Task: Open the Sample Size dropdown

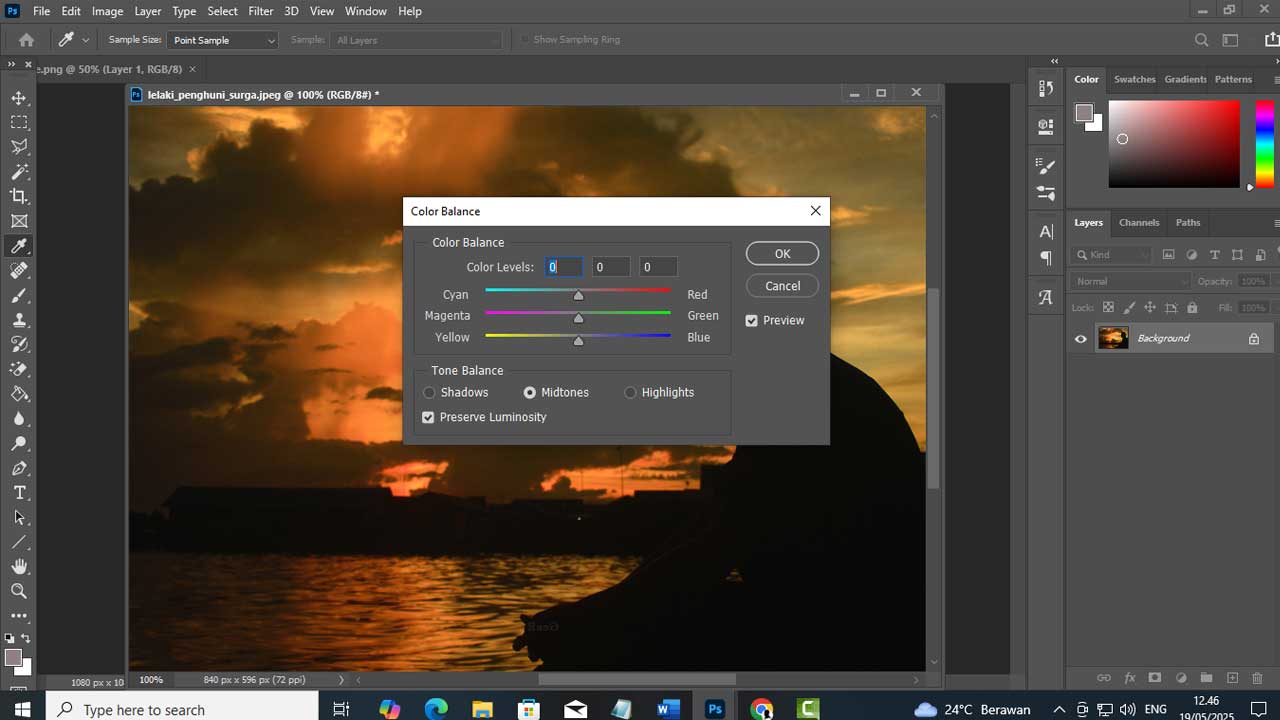Action: [x=222, y=40]
